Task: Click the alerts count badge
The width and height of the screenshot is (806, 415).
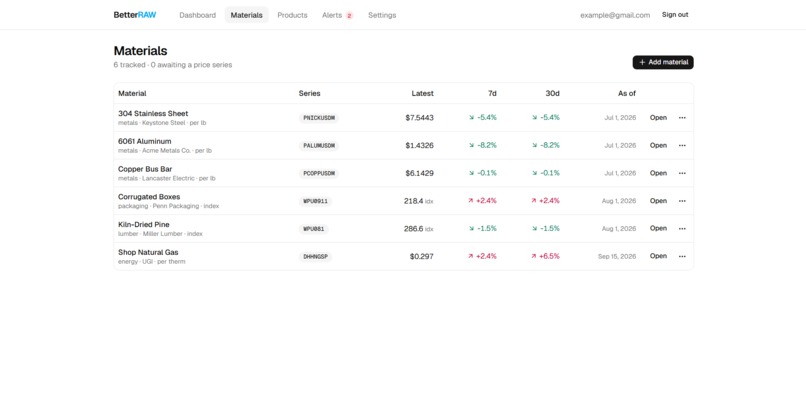Action: point(349,15)
